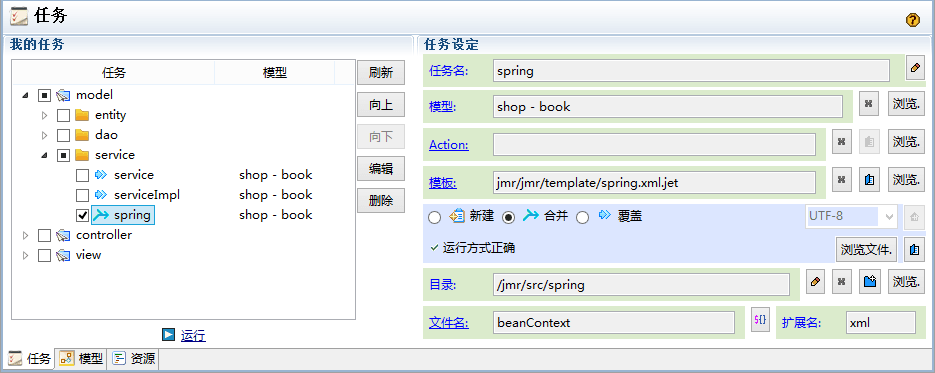
Task: Click into the 任务名 spring input field
Action: [691, 71]
